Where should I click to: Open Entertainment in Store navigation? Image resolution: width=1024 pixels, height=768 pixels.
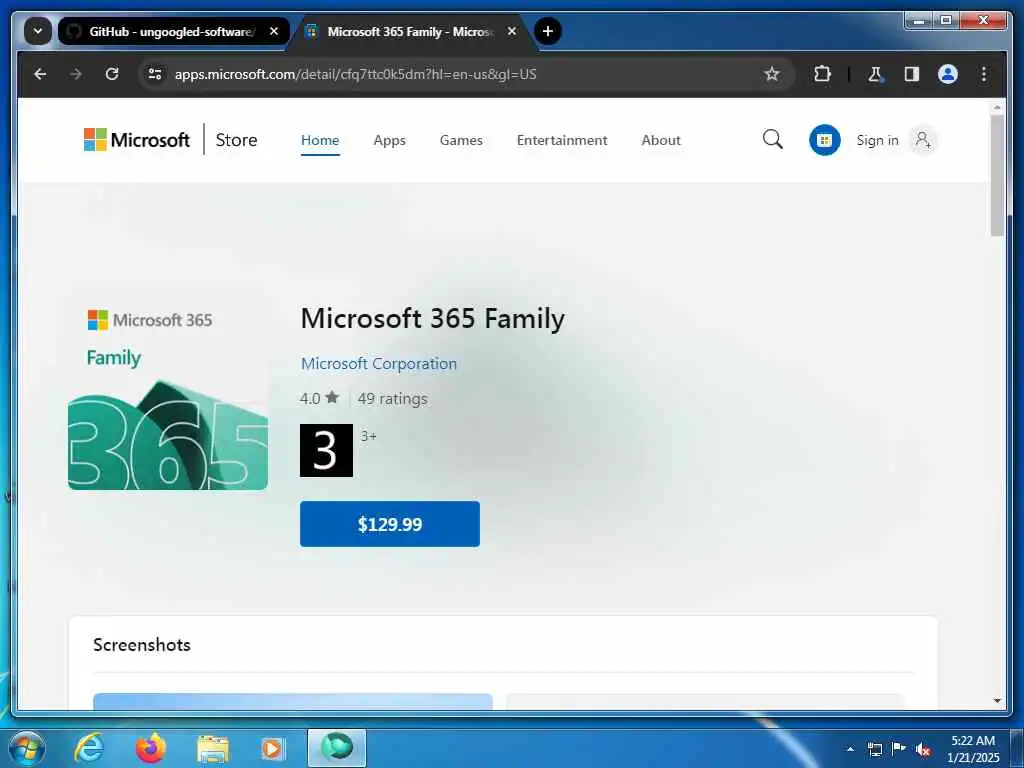click(562, 140)
